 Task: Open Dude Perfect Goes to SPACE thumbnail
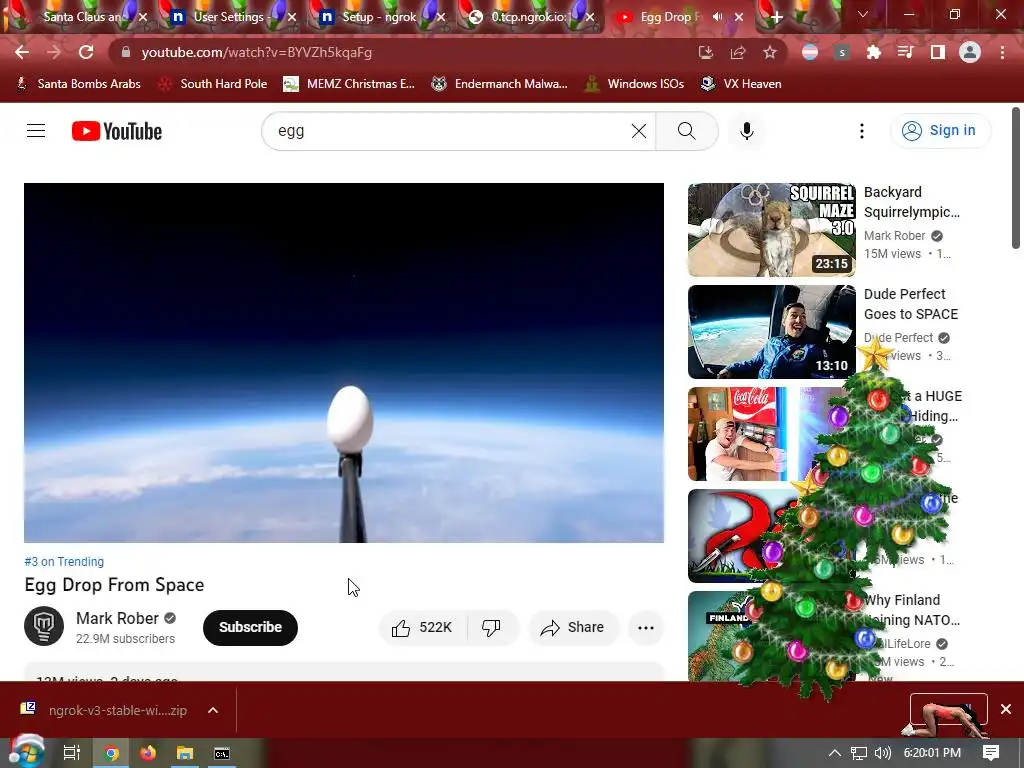click(x=772, y=332)
